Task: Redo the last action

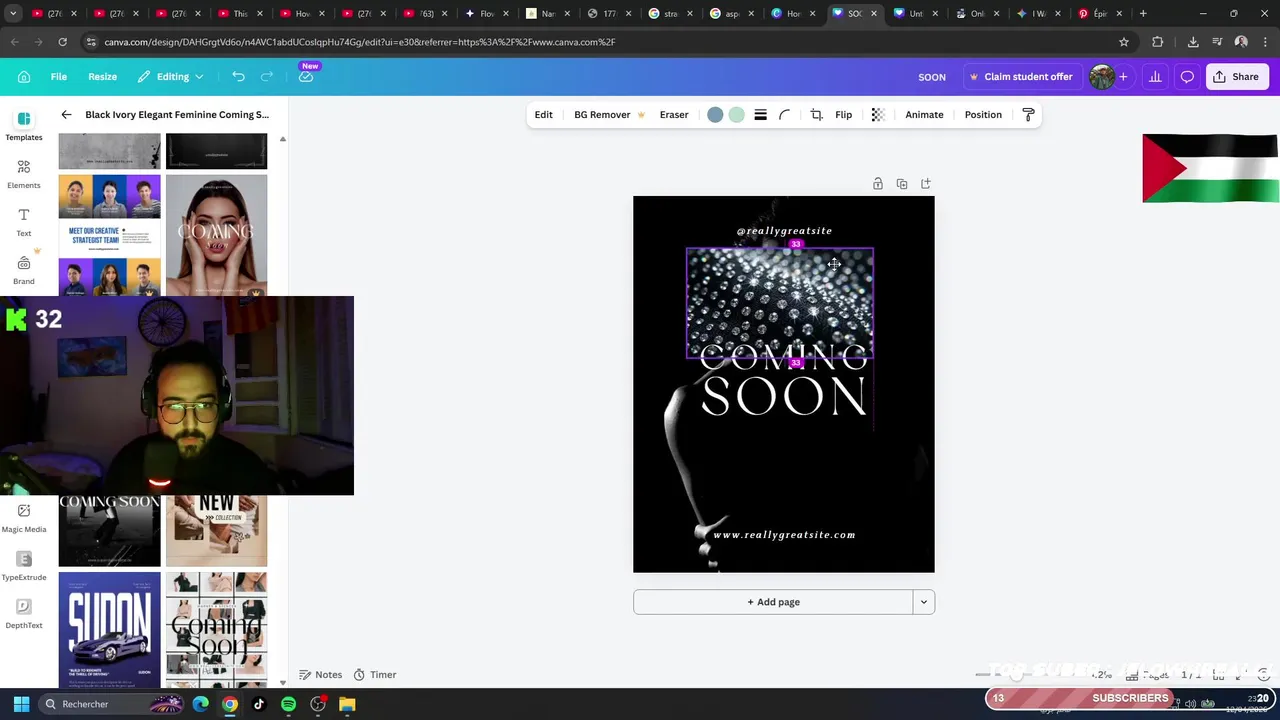Action: click(x=267, y=77)
